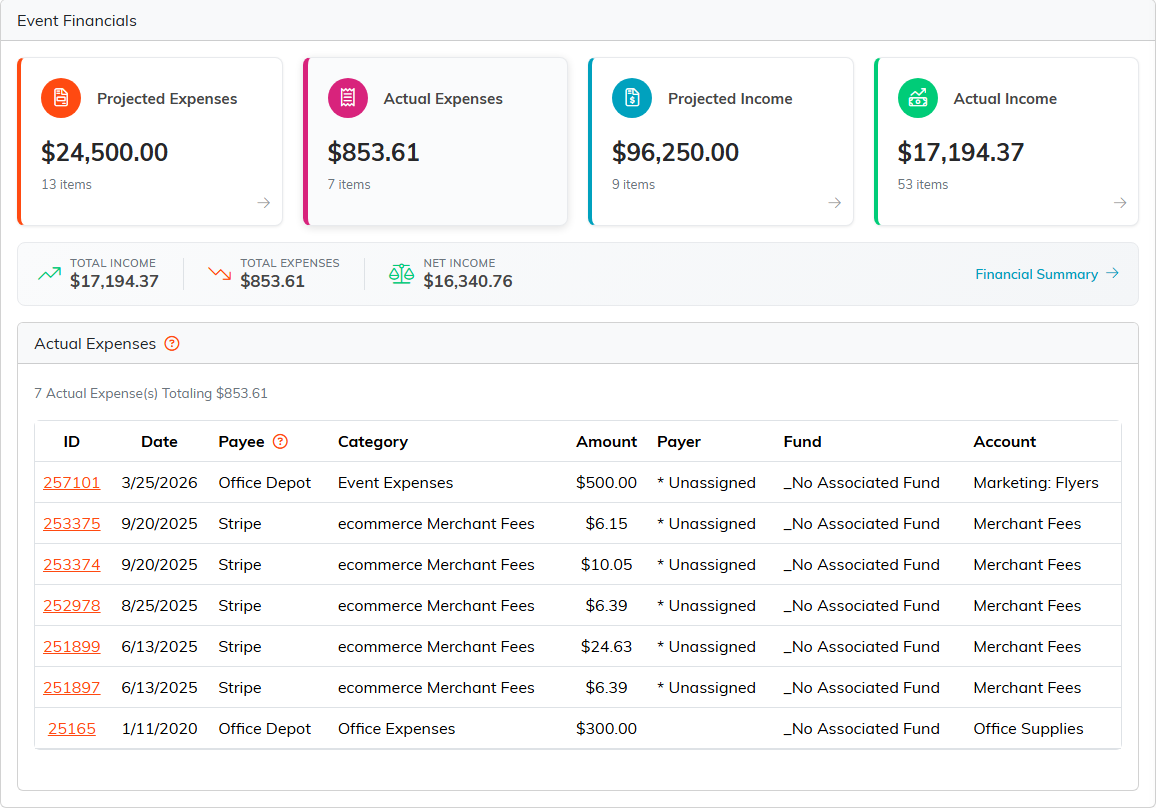This screenshot has height=808, width=1156.
Task: Show help for Actual Expenses heading
Action: click(172, 344)
